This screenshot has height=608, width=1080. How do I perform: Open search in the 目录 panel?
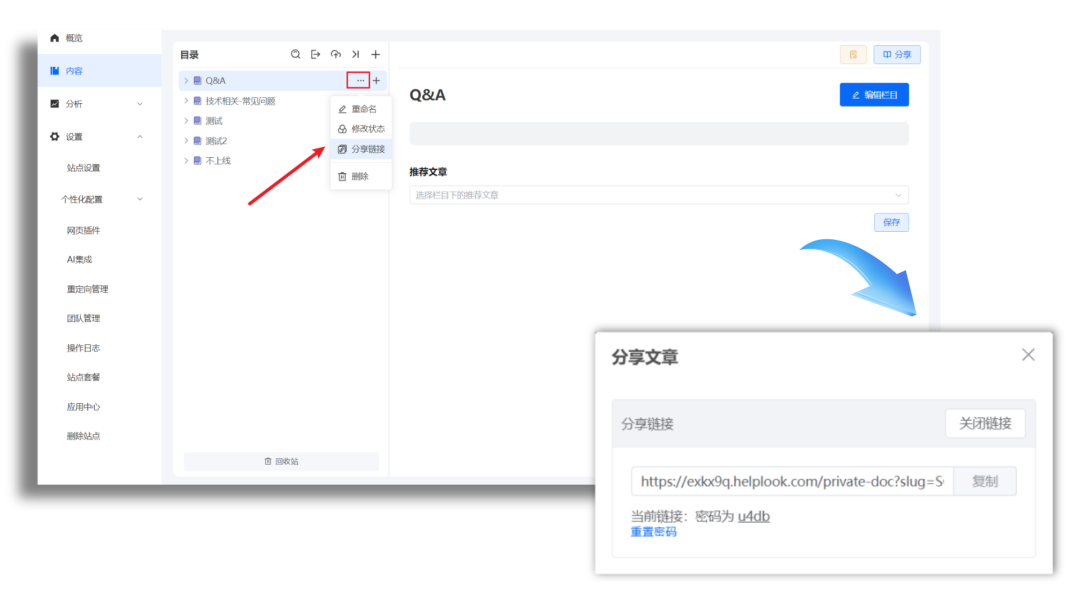point(294,55)
